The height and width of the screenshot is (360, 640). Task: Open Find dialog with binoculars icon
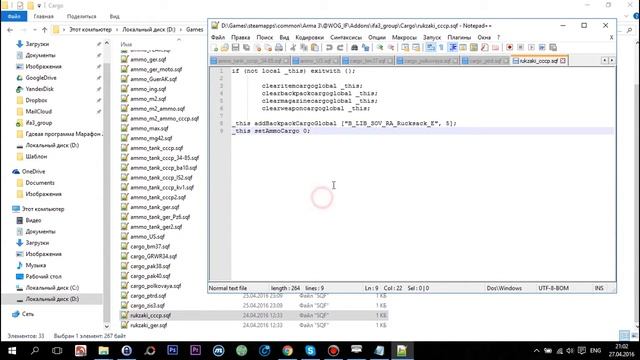point(354,48)
